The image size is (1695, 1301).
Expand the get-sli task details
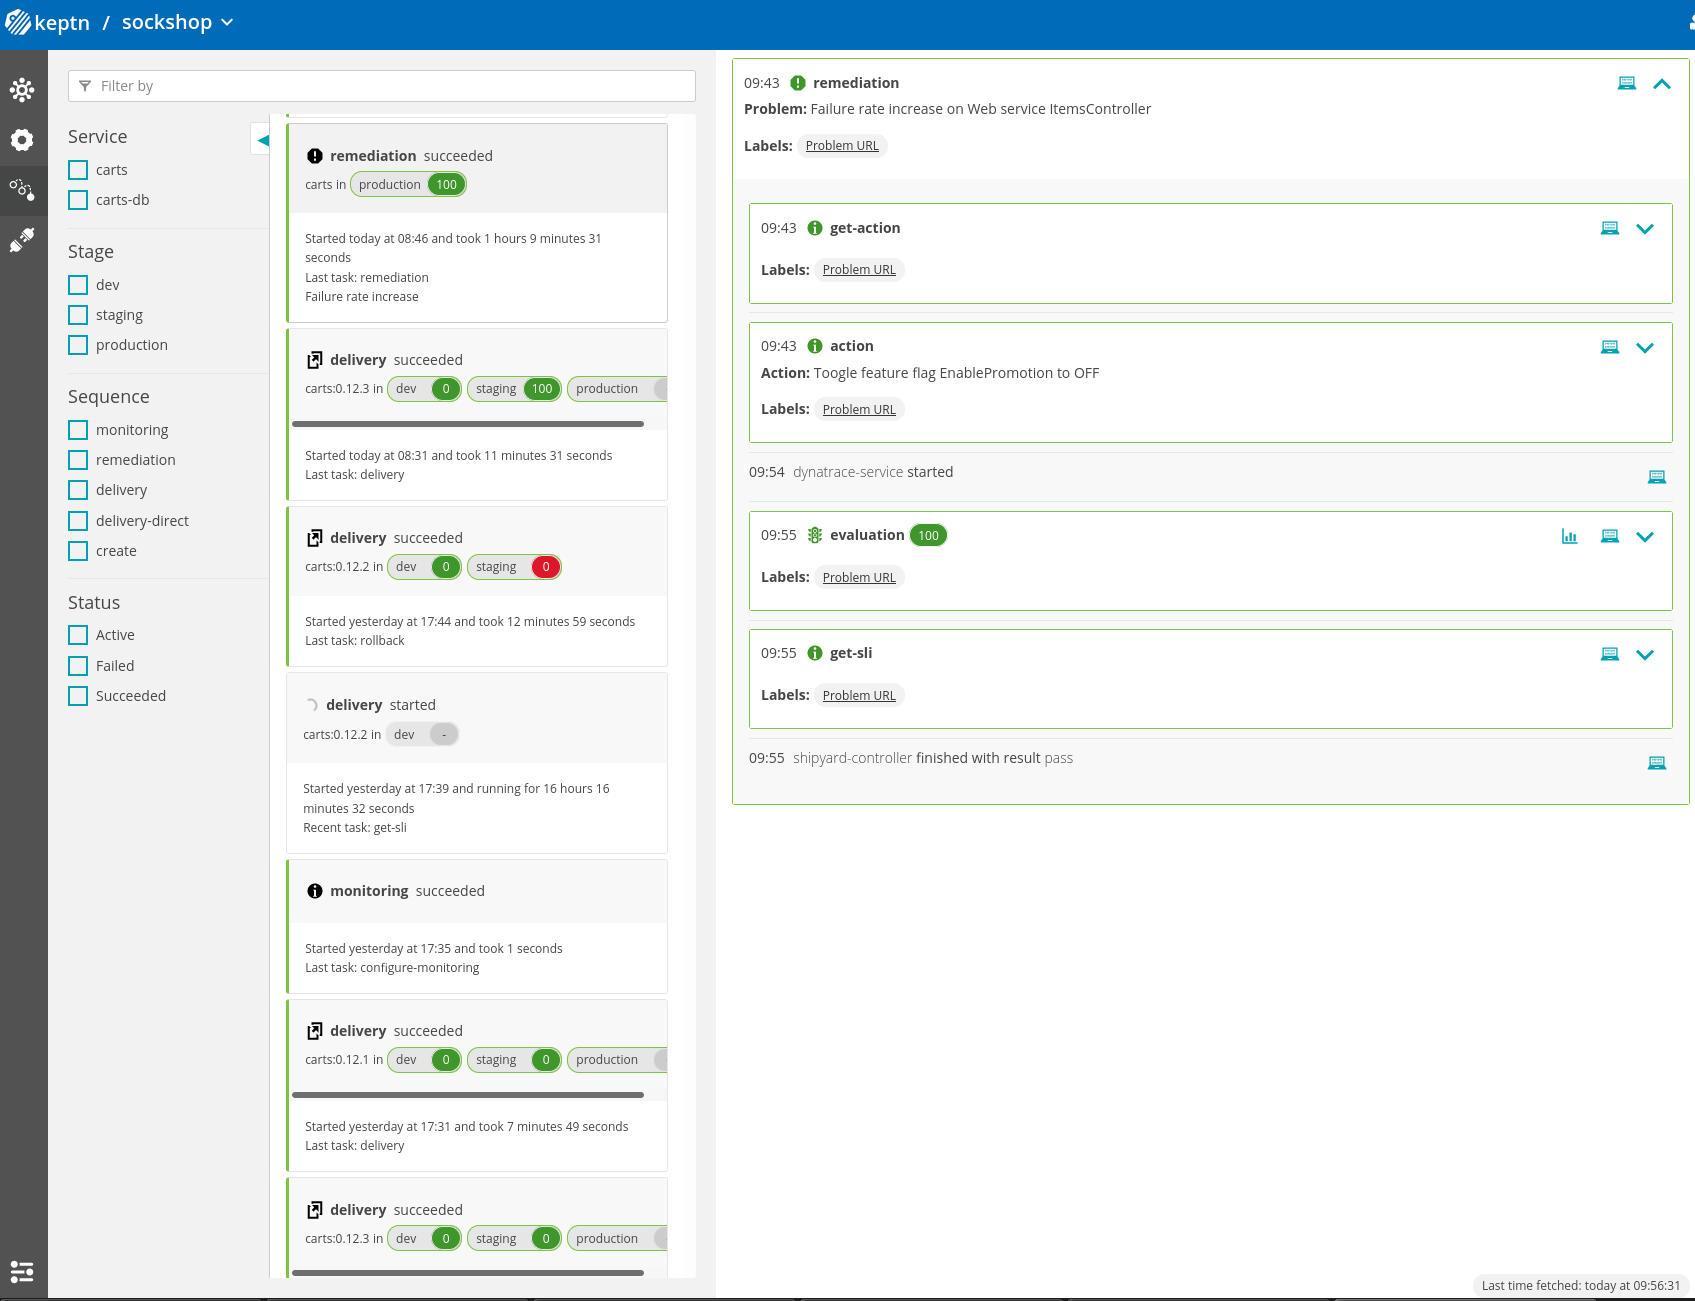point(1645,655)
